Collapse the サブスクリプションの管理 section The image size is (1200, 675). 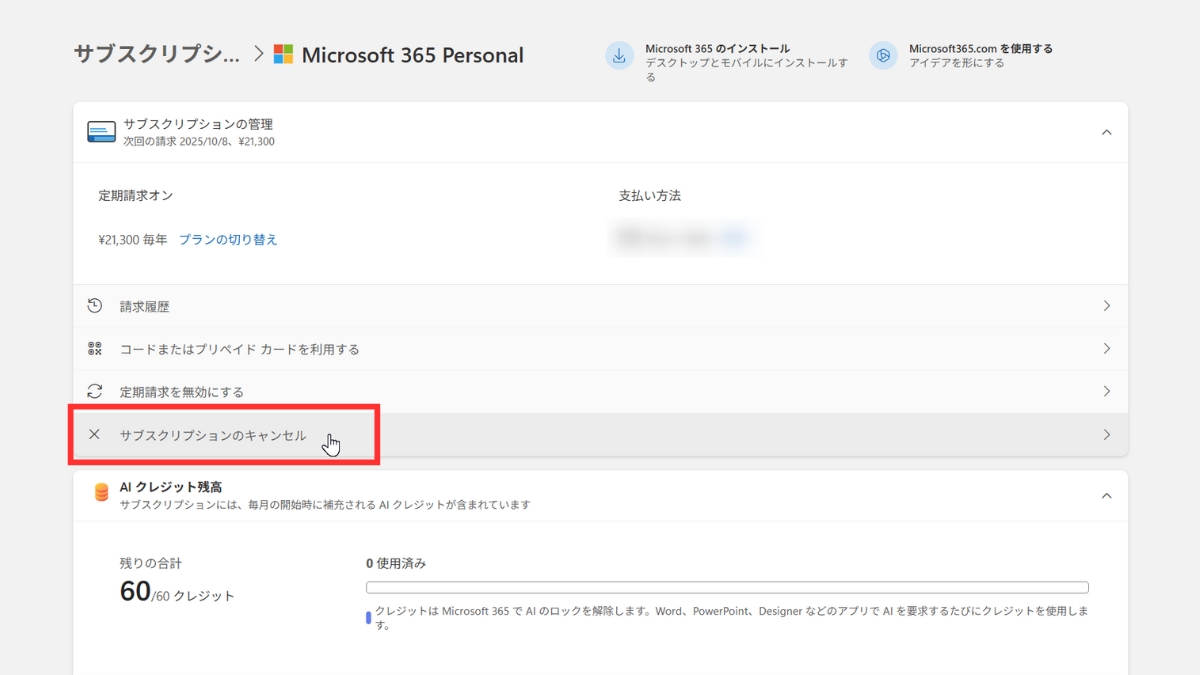tap(1106, 132)
